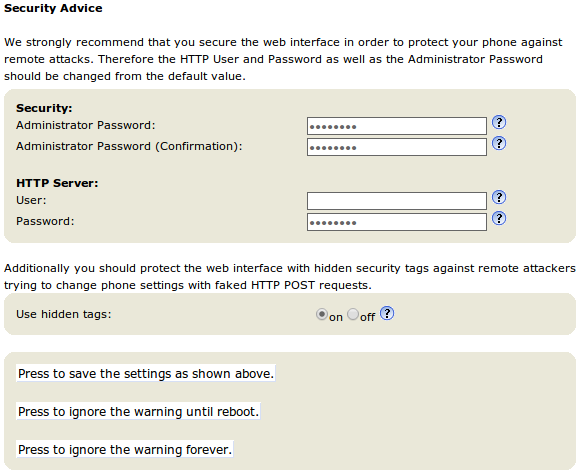Show help for HTTP Server Password
The image size is (580, 476).
[499, 218]
